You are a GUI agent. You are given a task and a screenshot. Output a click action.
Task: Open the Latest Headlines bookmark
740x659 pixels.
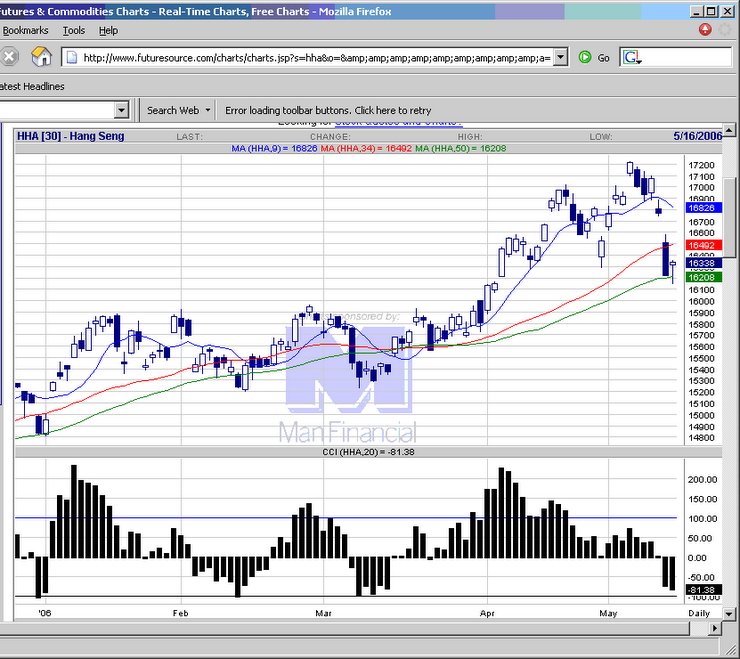tap(32, 86)
